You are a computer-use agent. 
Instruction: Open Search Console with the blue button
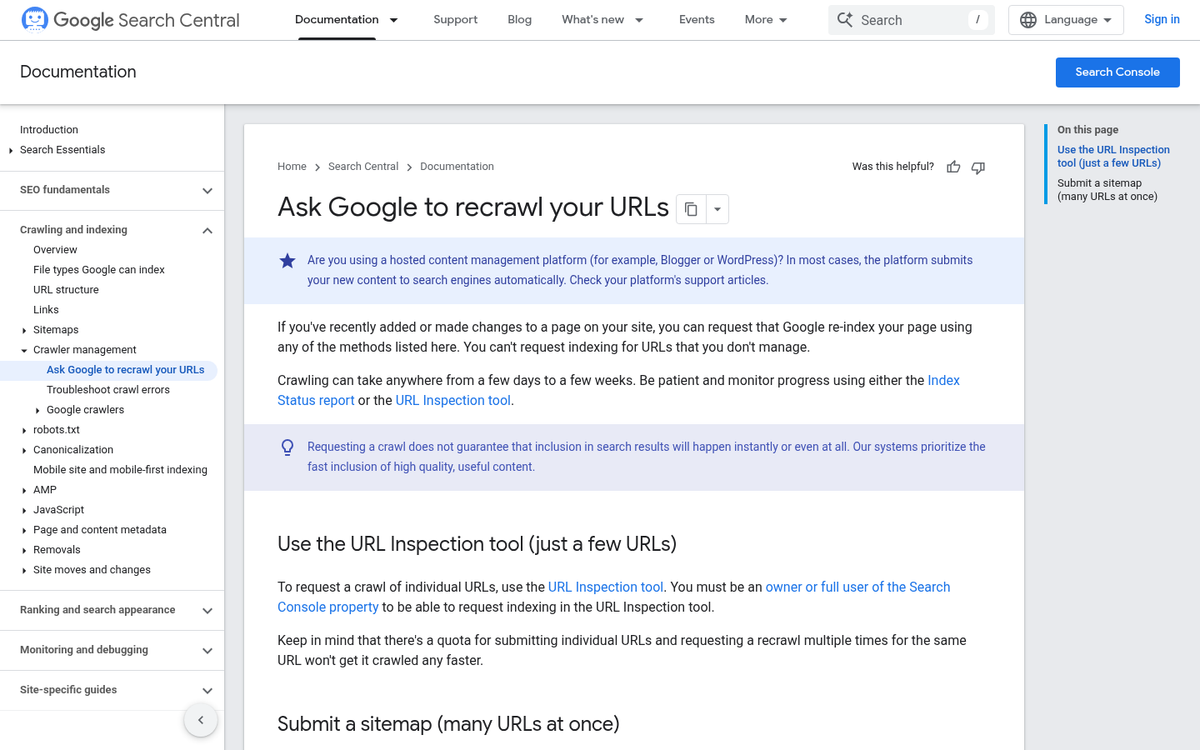pos(1117,71)
